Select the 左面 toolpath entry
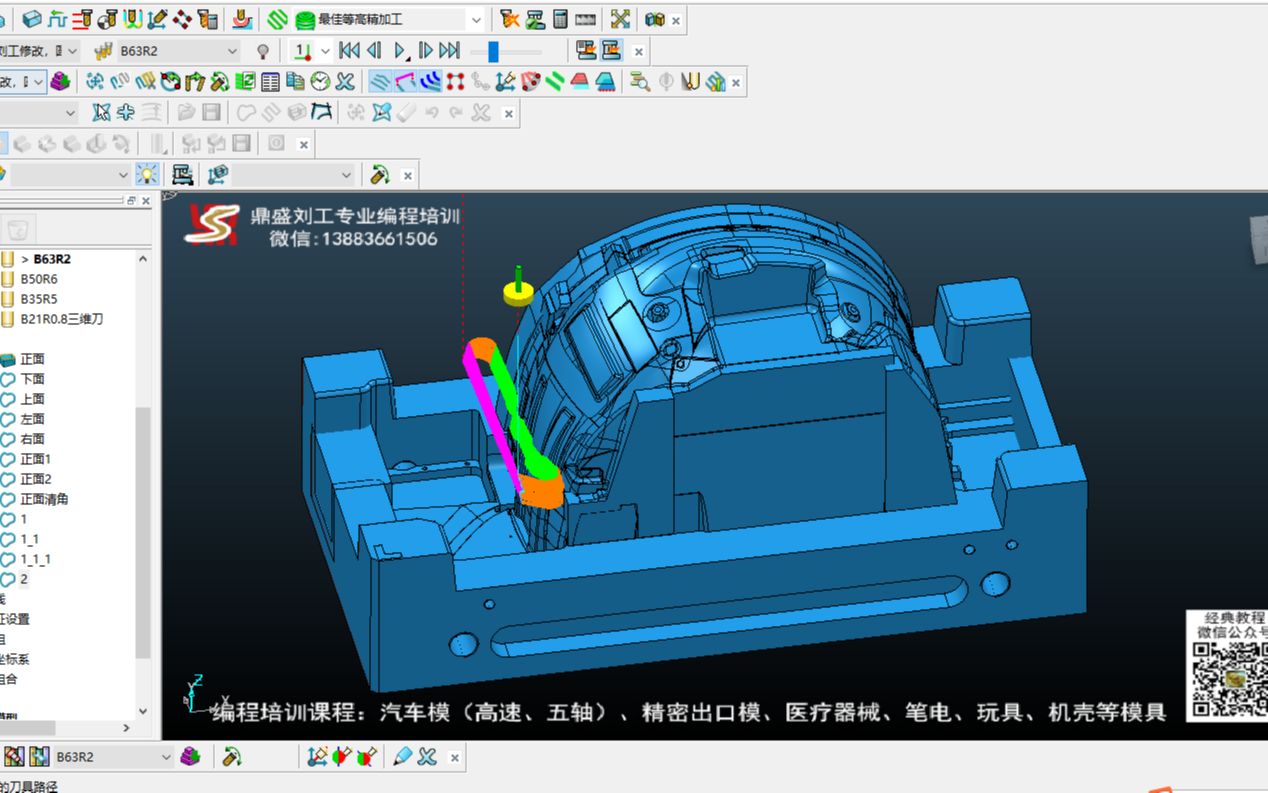 click(32, 419)
